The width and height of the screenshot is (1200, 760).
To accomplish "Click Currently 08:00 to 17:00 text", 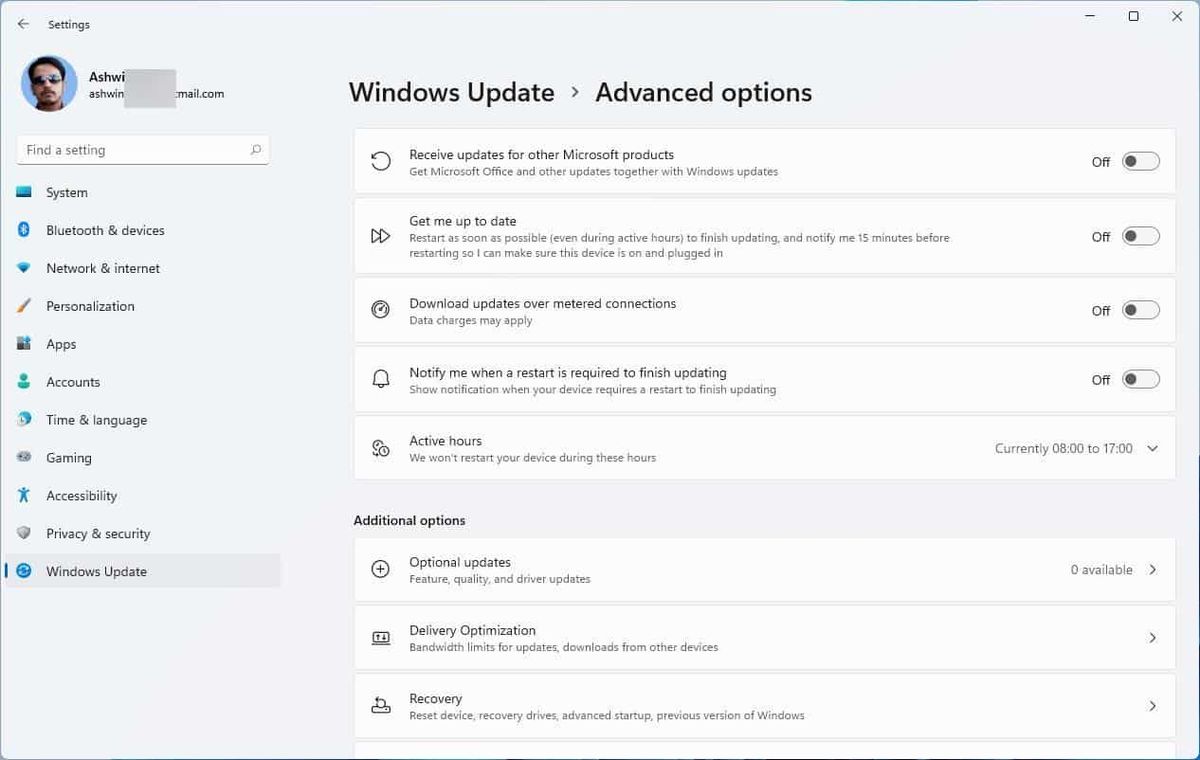I will click(1064, 449).
